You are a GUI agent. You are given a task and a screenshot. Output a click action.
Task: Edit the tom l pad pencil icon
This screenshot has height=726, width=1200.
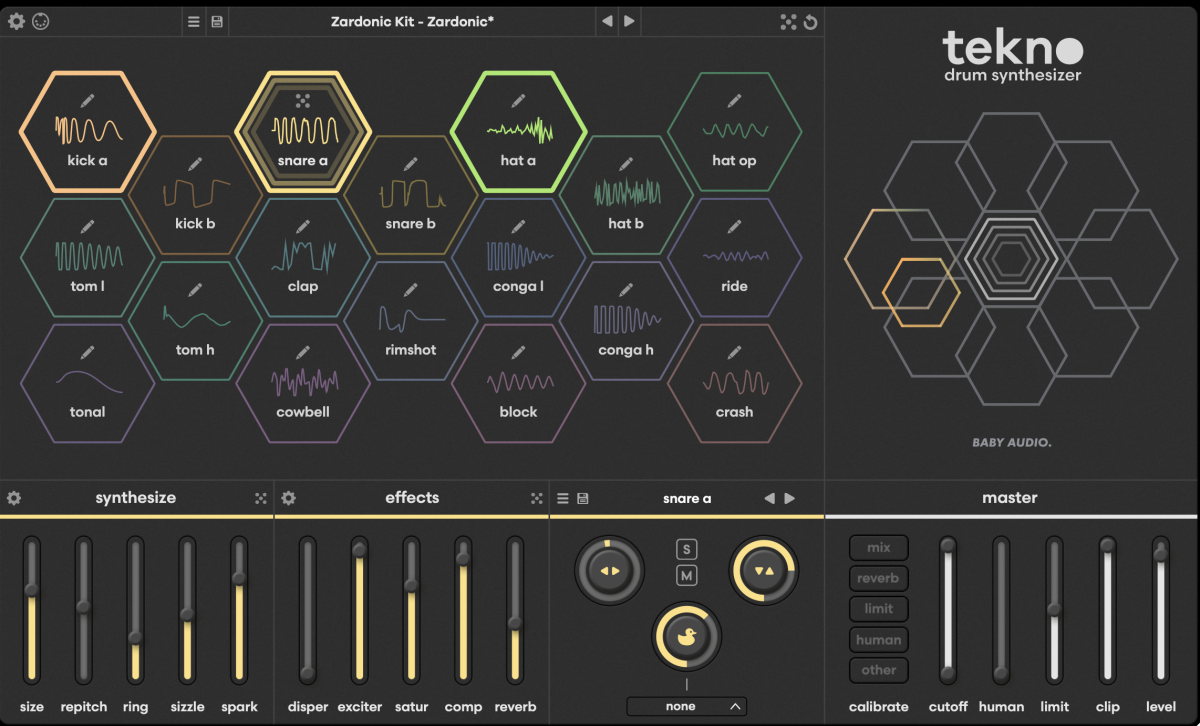tap(87, 226)
